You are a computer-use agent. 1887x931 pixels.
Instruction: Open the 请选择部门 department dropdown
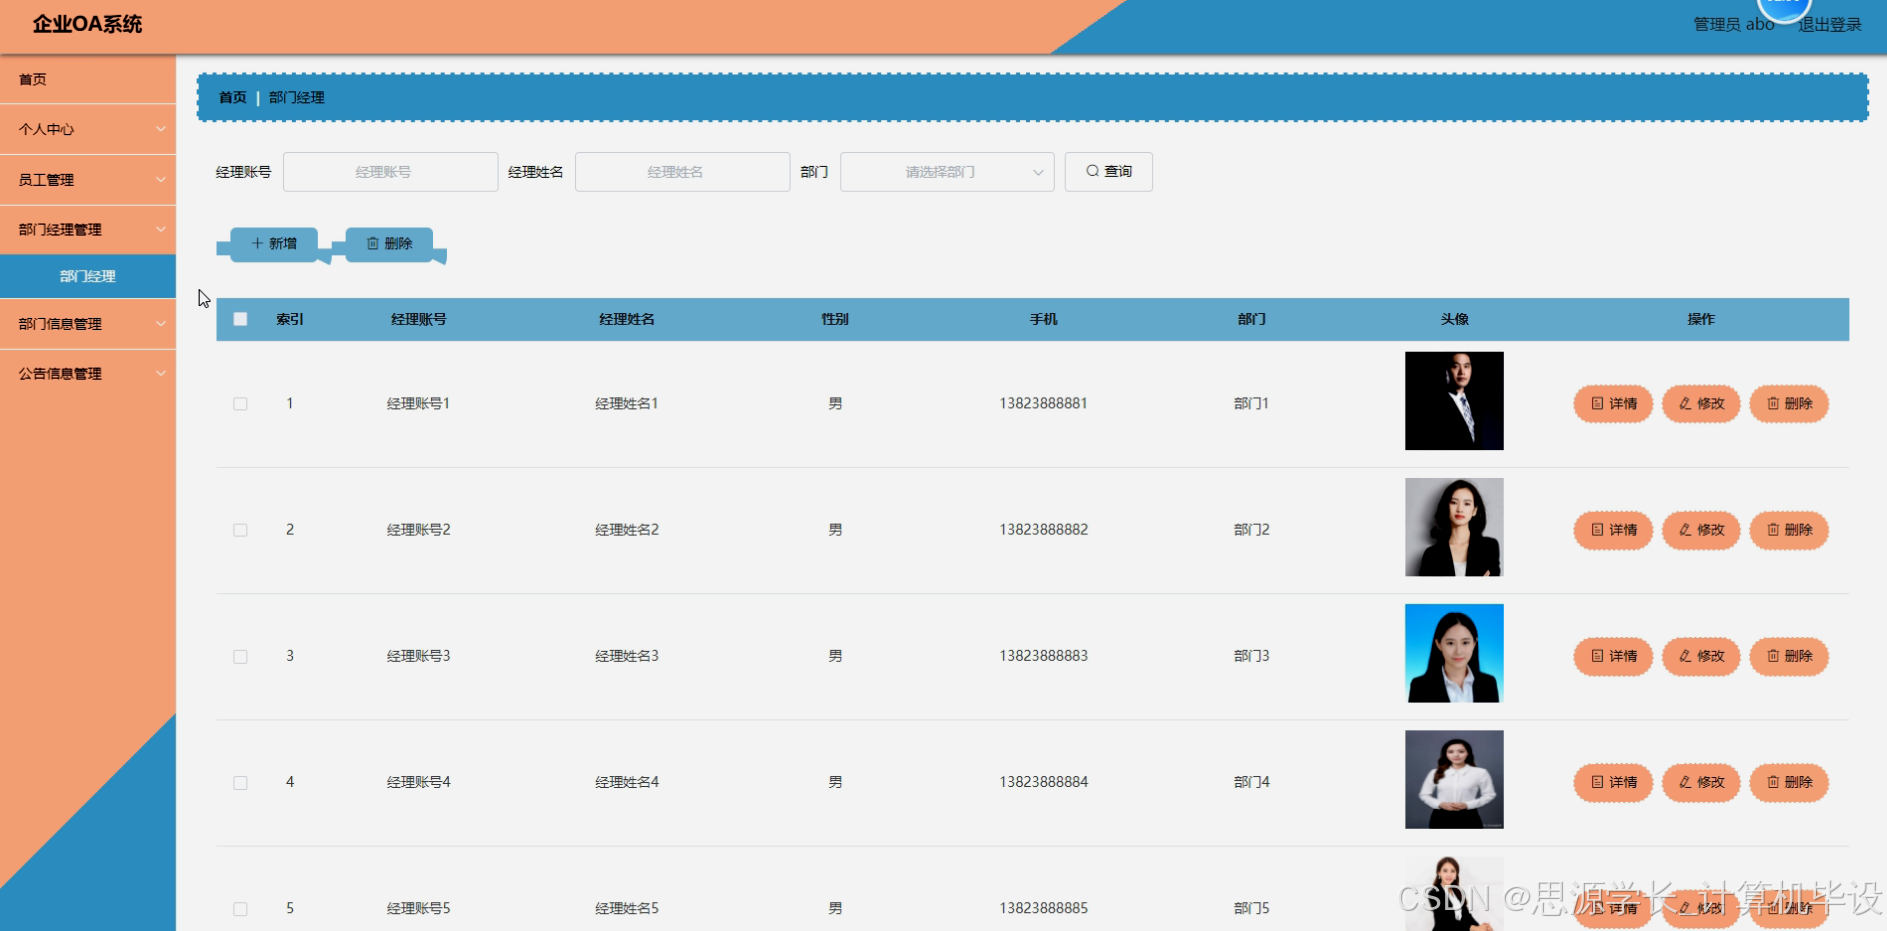pyautogui.click(x=945, y=171)
